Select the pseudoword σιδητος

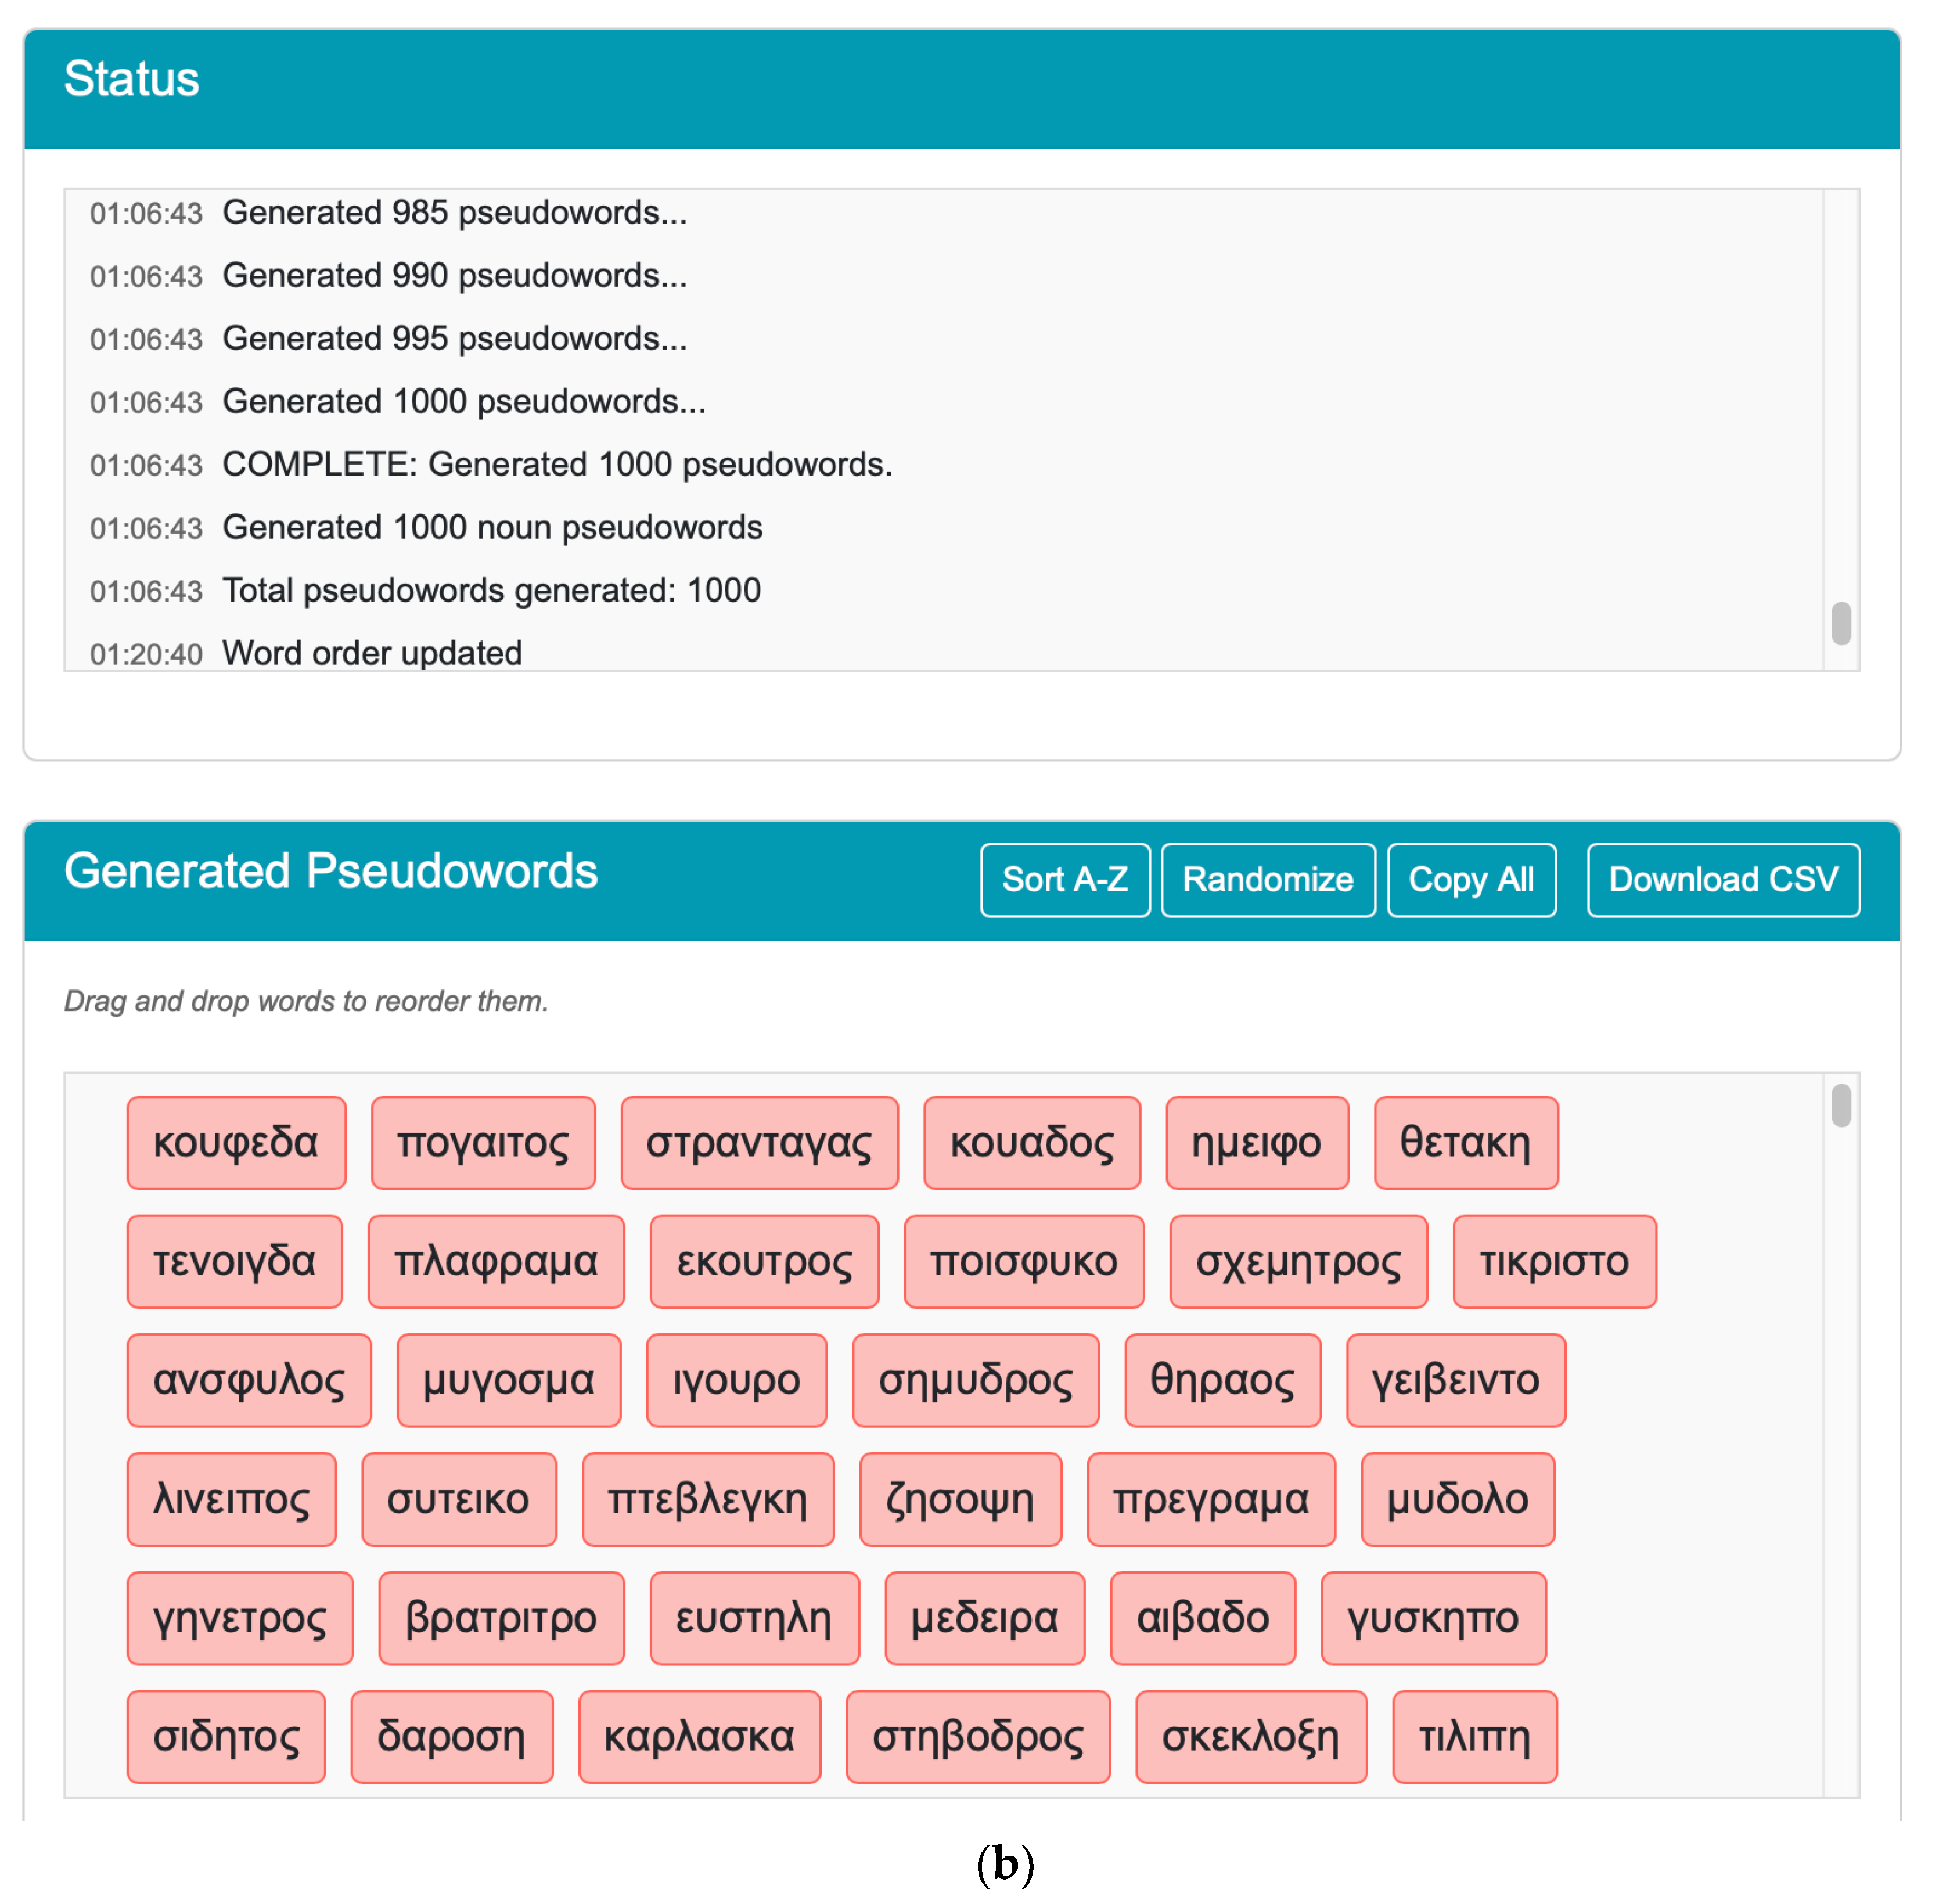(226, 1737)
